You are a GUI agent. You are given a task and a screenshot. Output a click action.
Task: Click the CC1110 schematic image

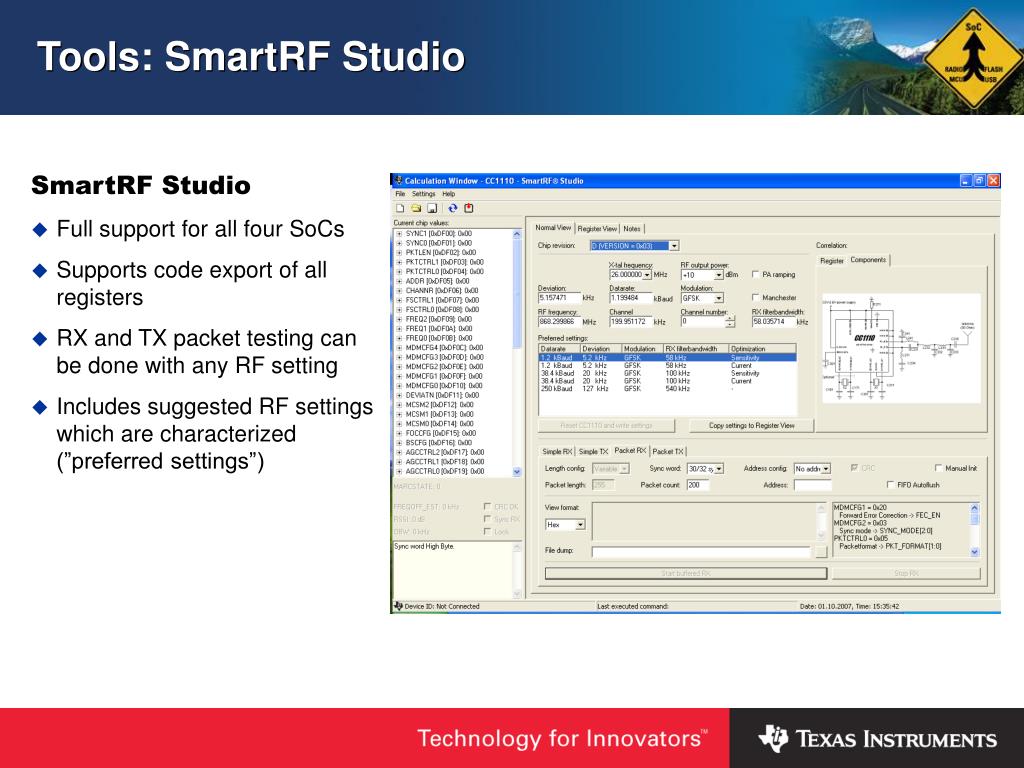point(901,348)
